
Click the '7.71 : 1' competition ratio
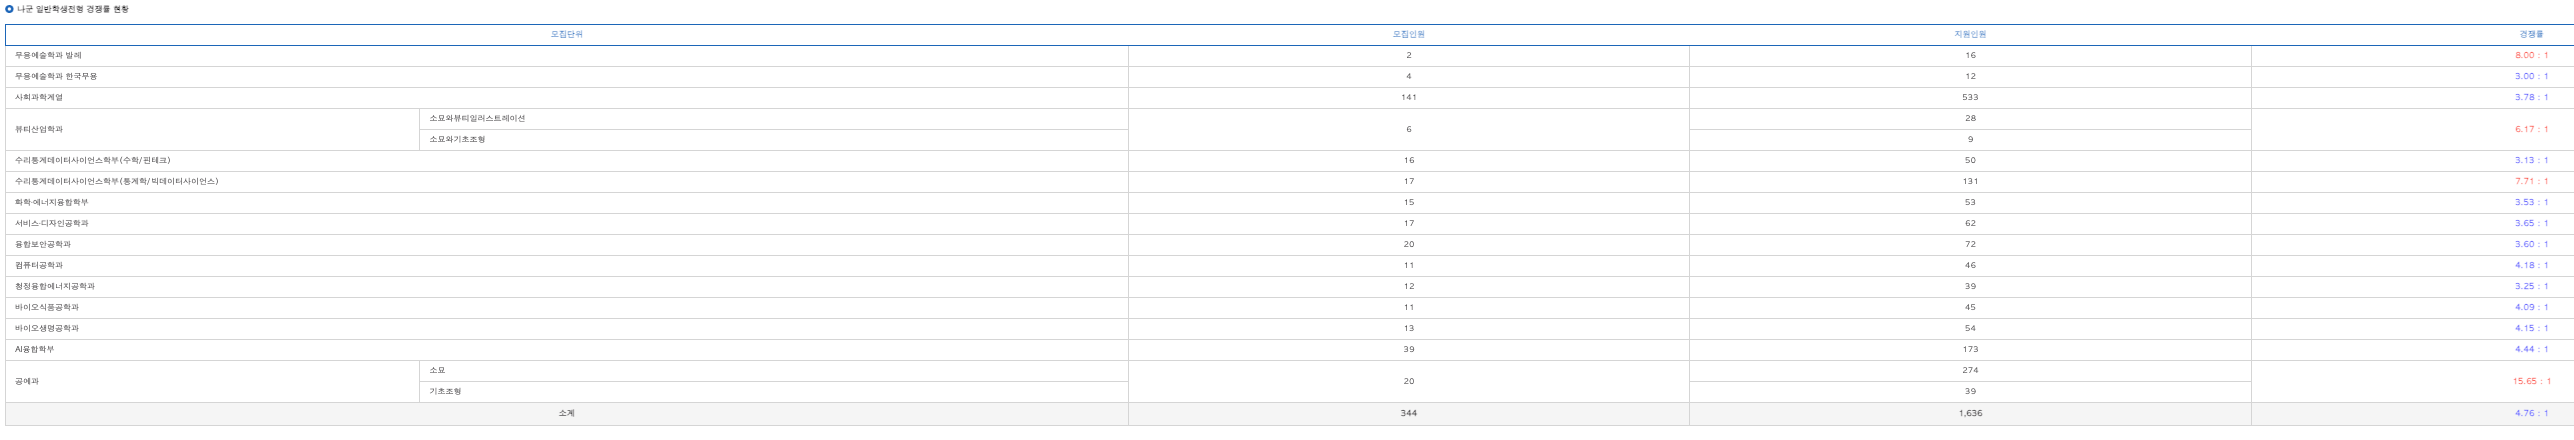2531,181
